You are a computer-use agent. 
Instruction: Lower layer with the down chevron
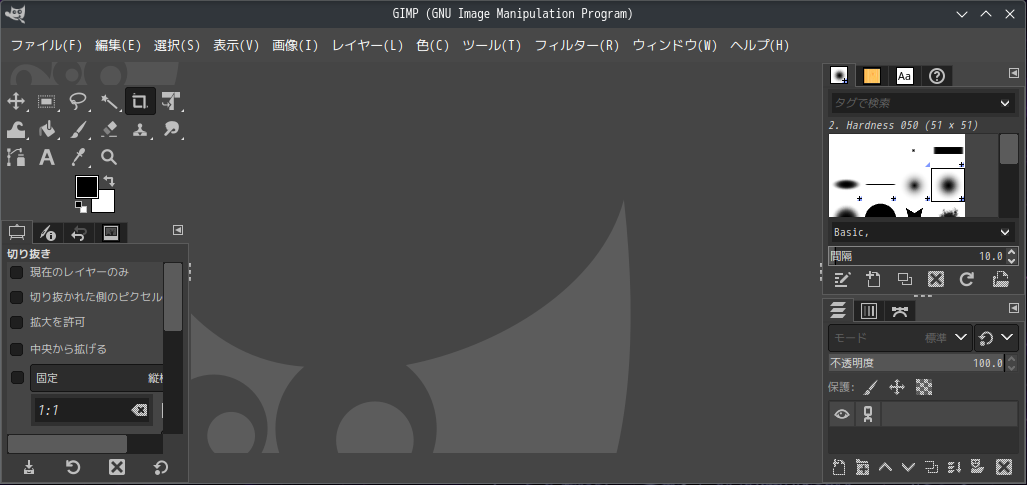pos(908,467)
